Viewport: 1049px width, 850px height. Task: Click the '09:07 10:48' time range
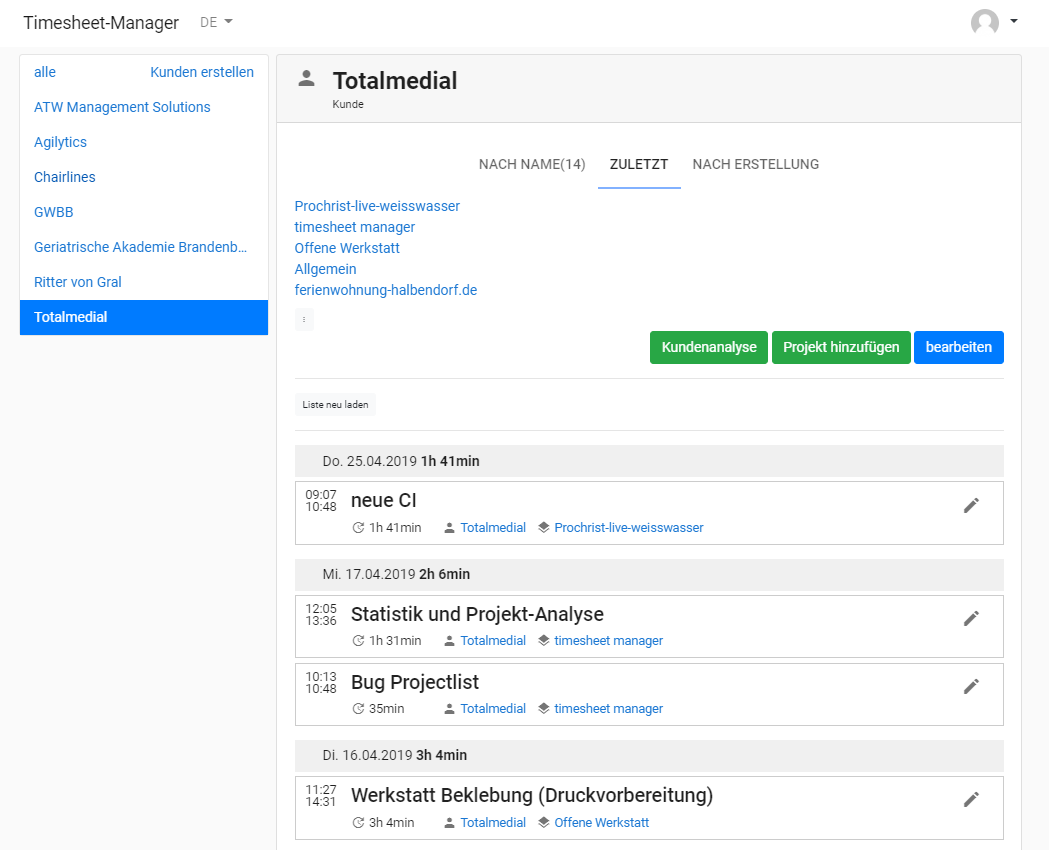[x=321, y=501]
